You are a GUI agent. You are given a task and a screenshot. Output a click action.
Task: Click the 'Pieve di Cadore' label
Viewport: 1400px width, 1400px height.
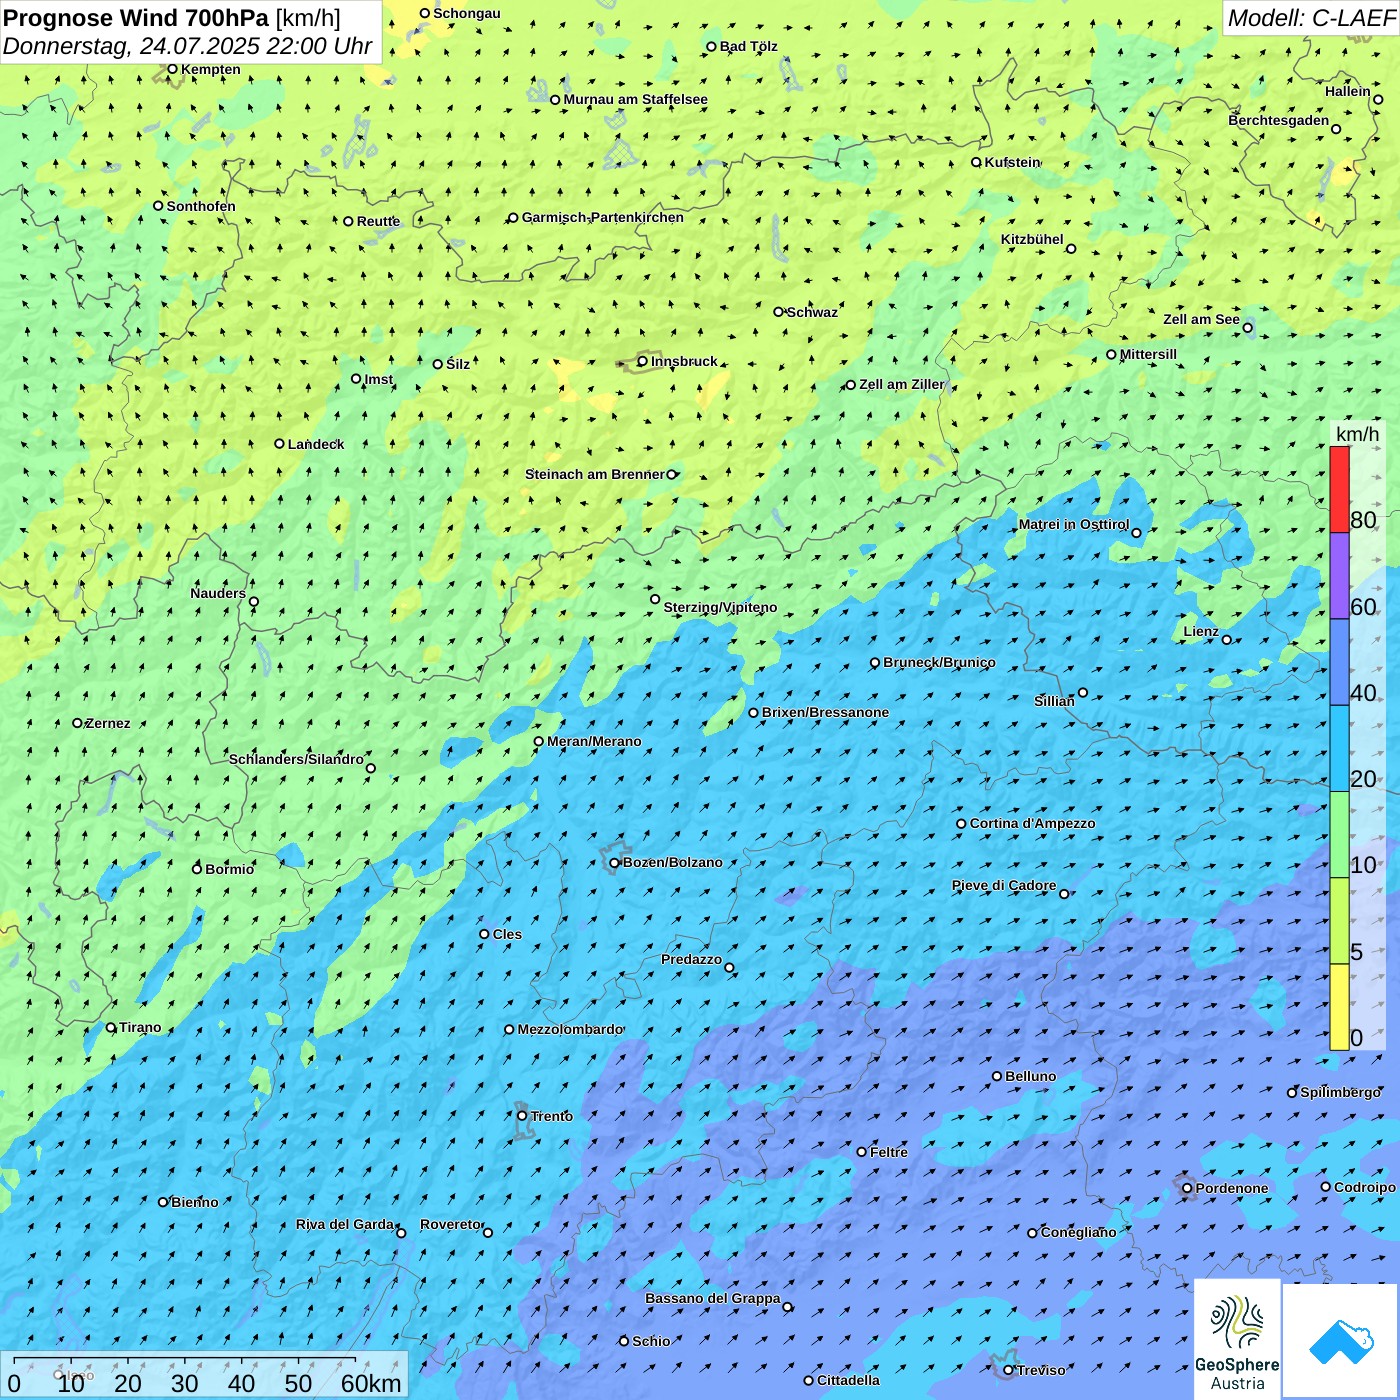[1004, 885]
